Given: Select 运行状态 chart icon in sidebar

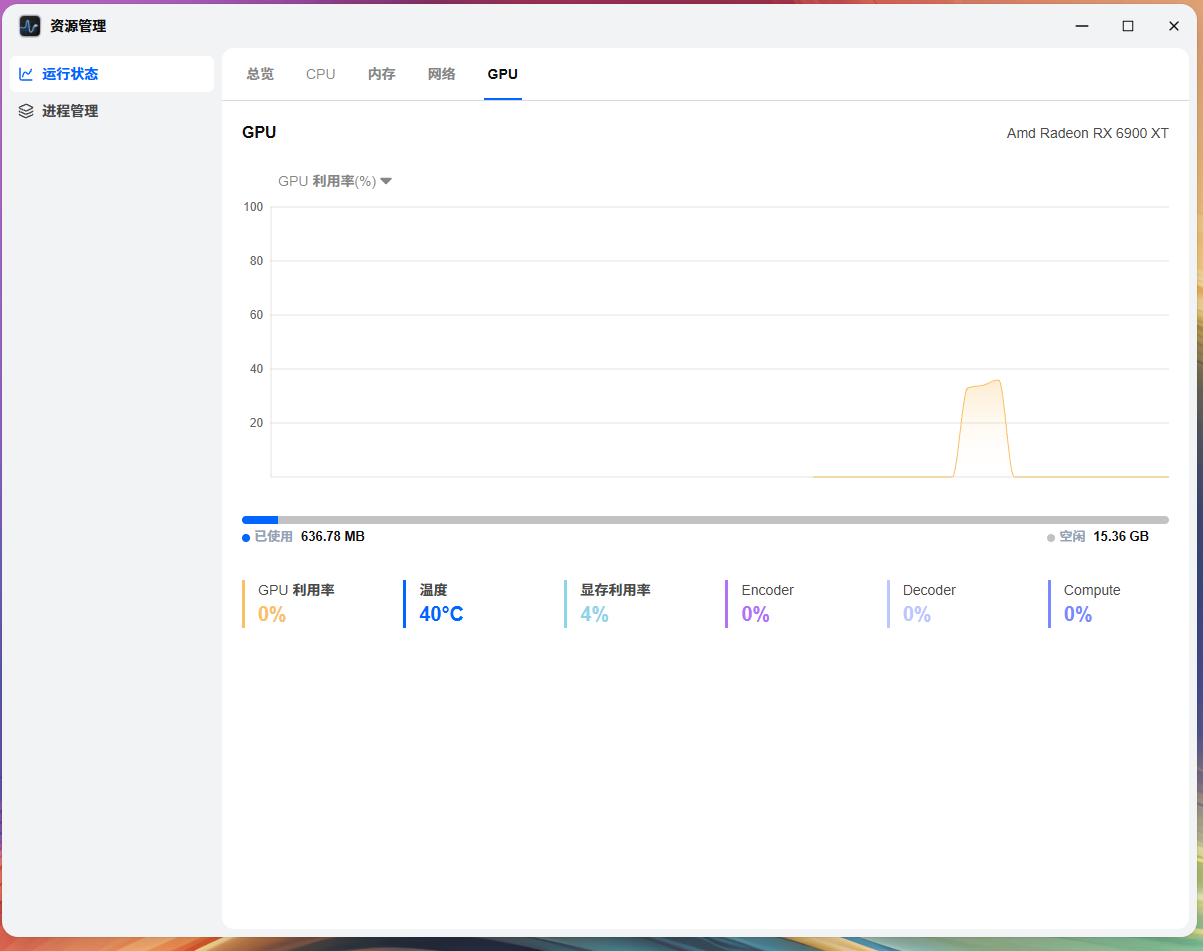Looking at the screenshot, I should (26, 74).
